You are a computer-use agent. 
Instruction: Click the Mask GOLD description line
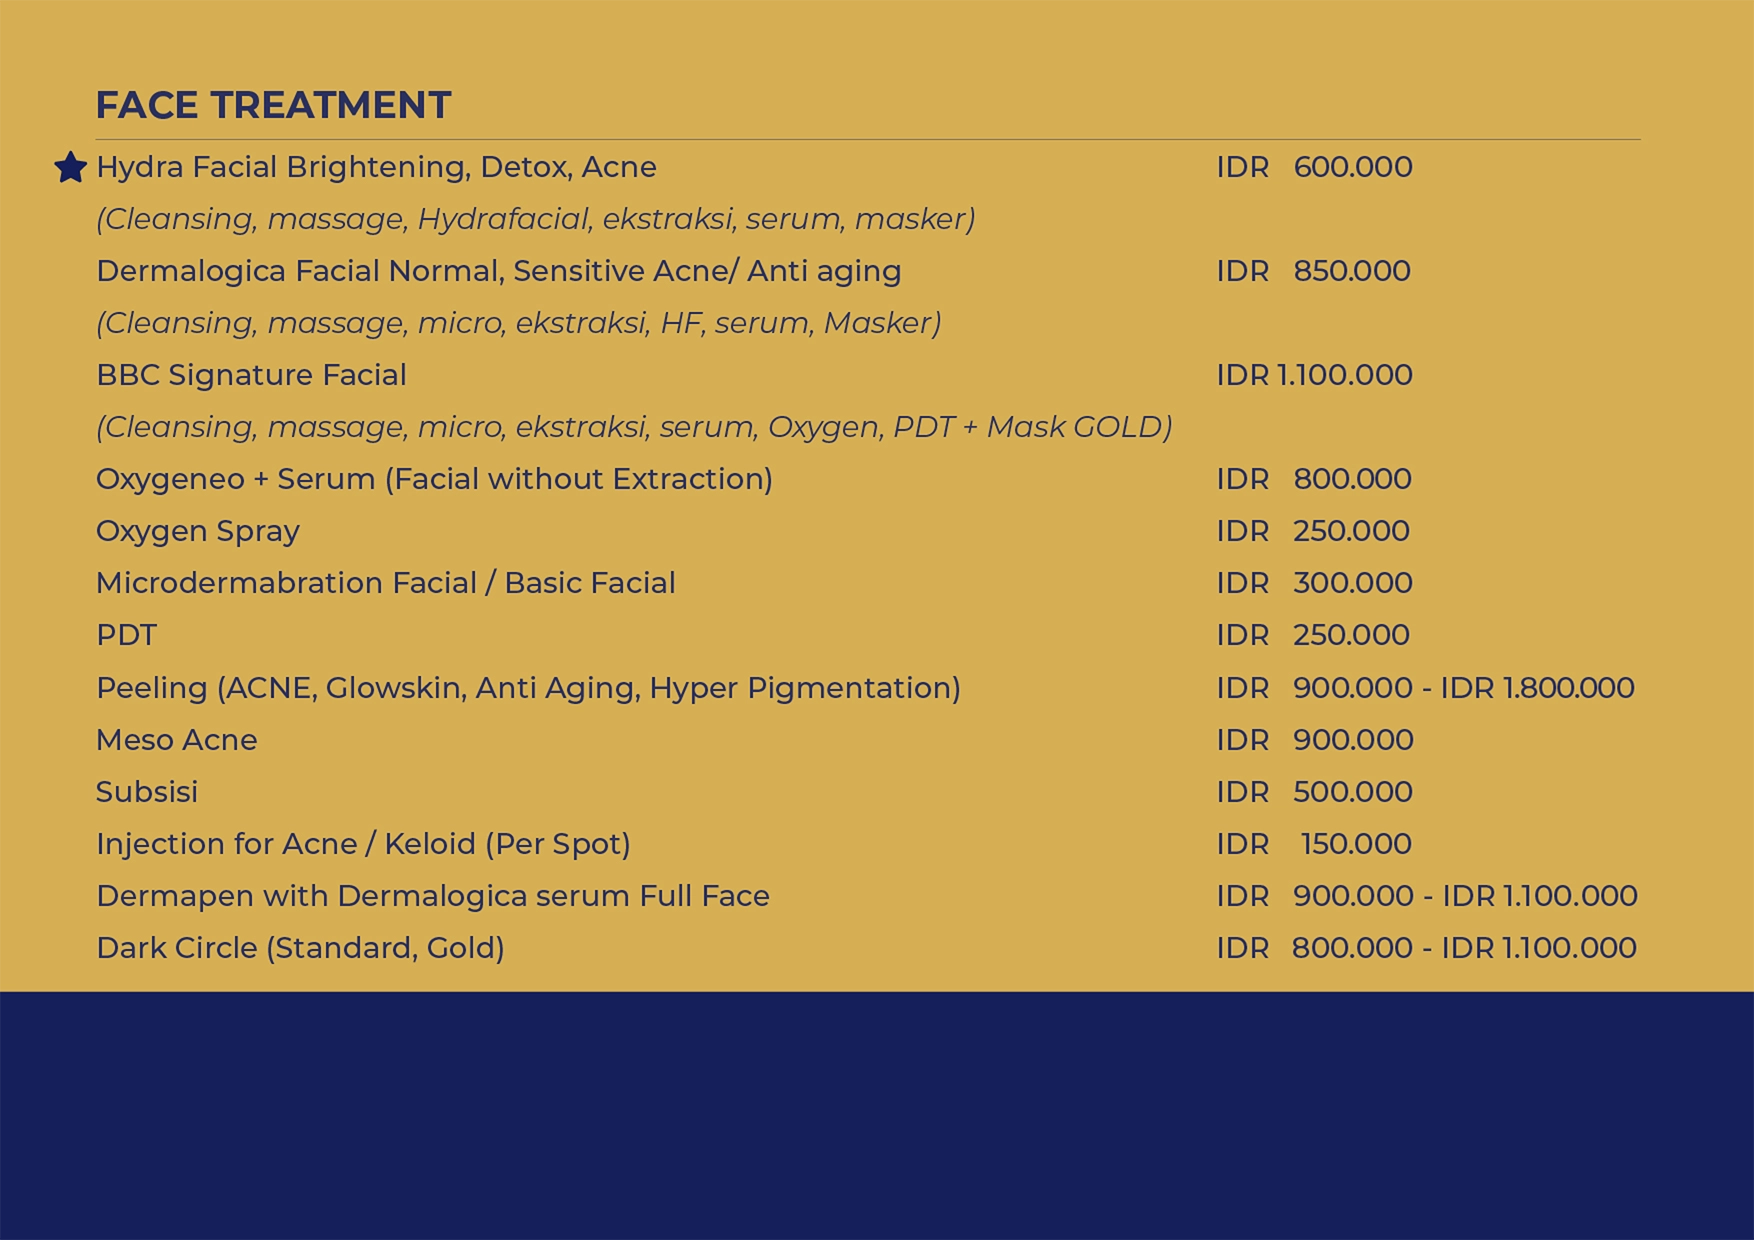coord(633,427)
